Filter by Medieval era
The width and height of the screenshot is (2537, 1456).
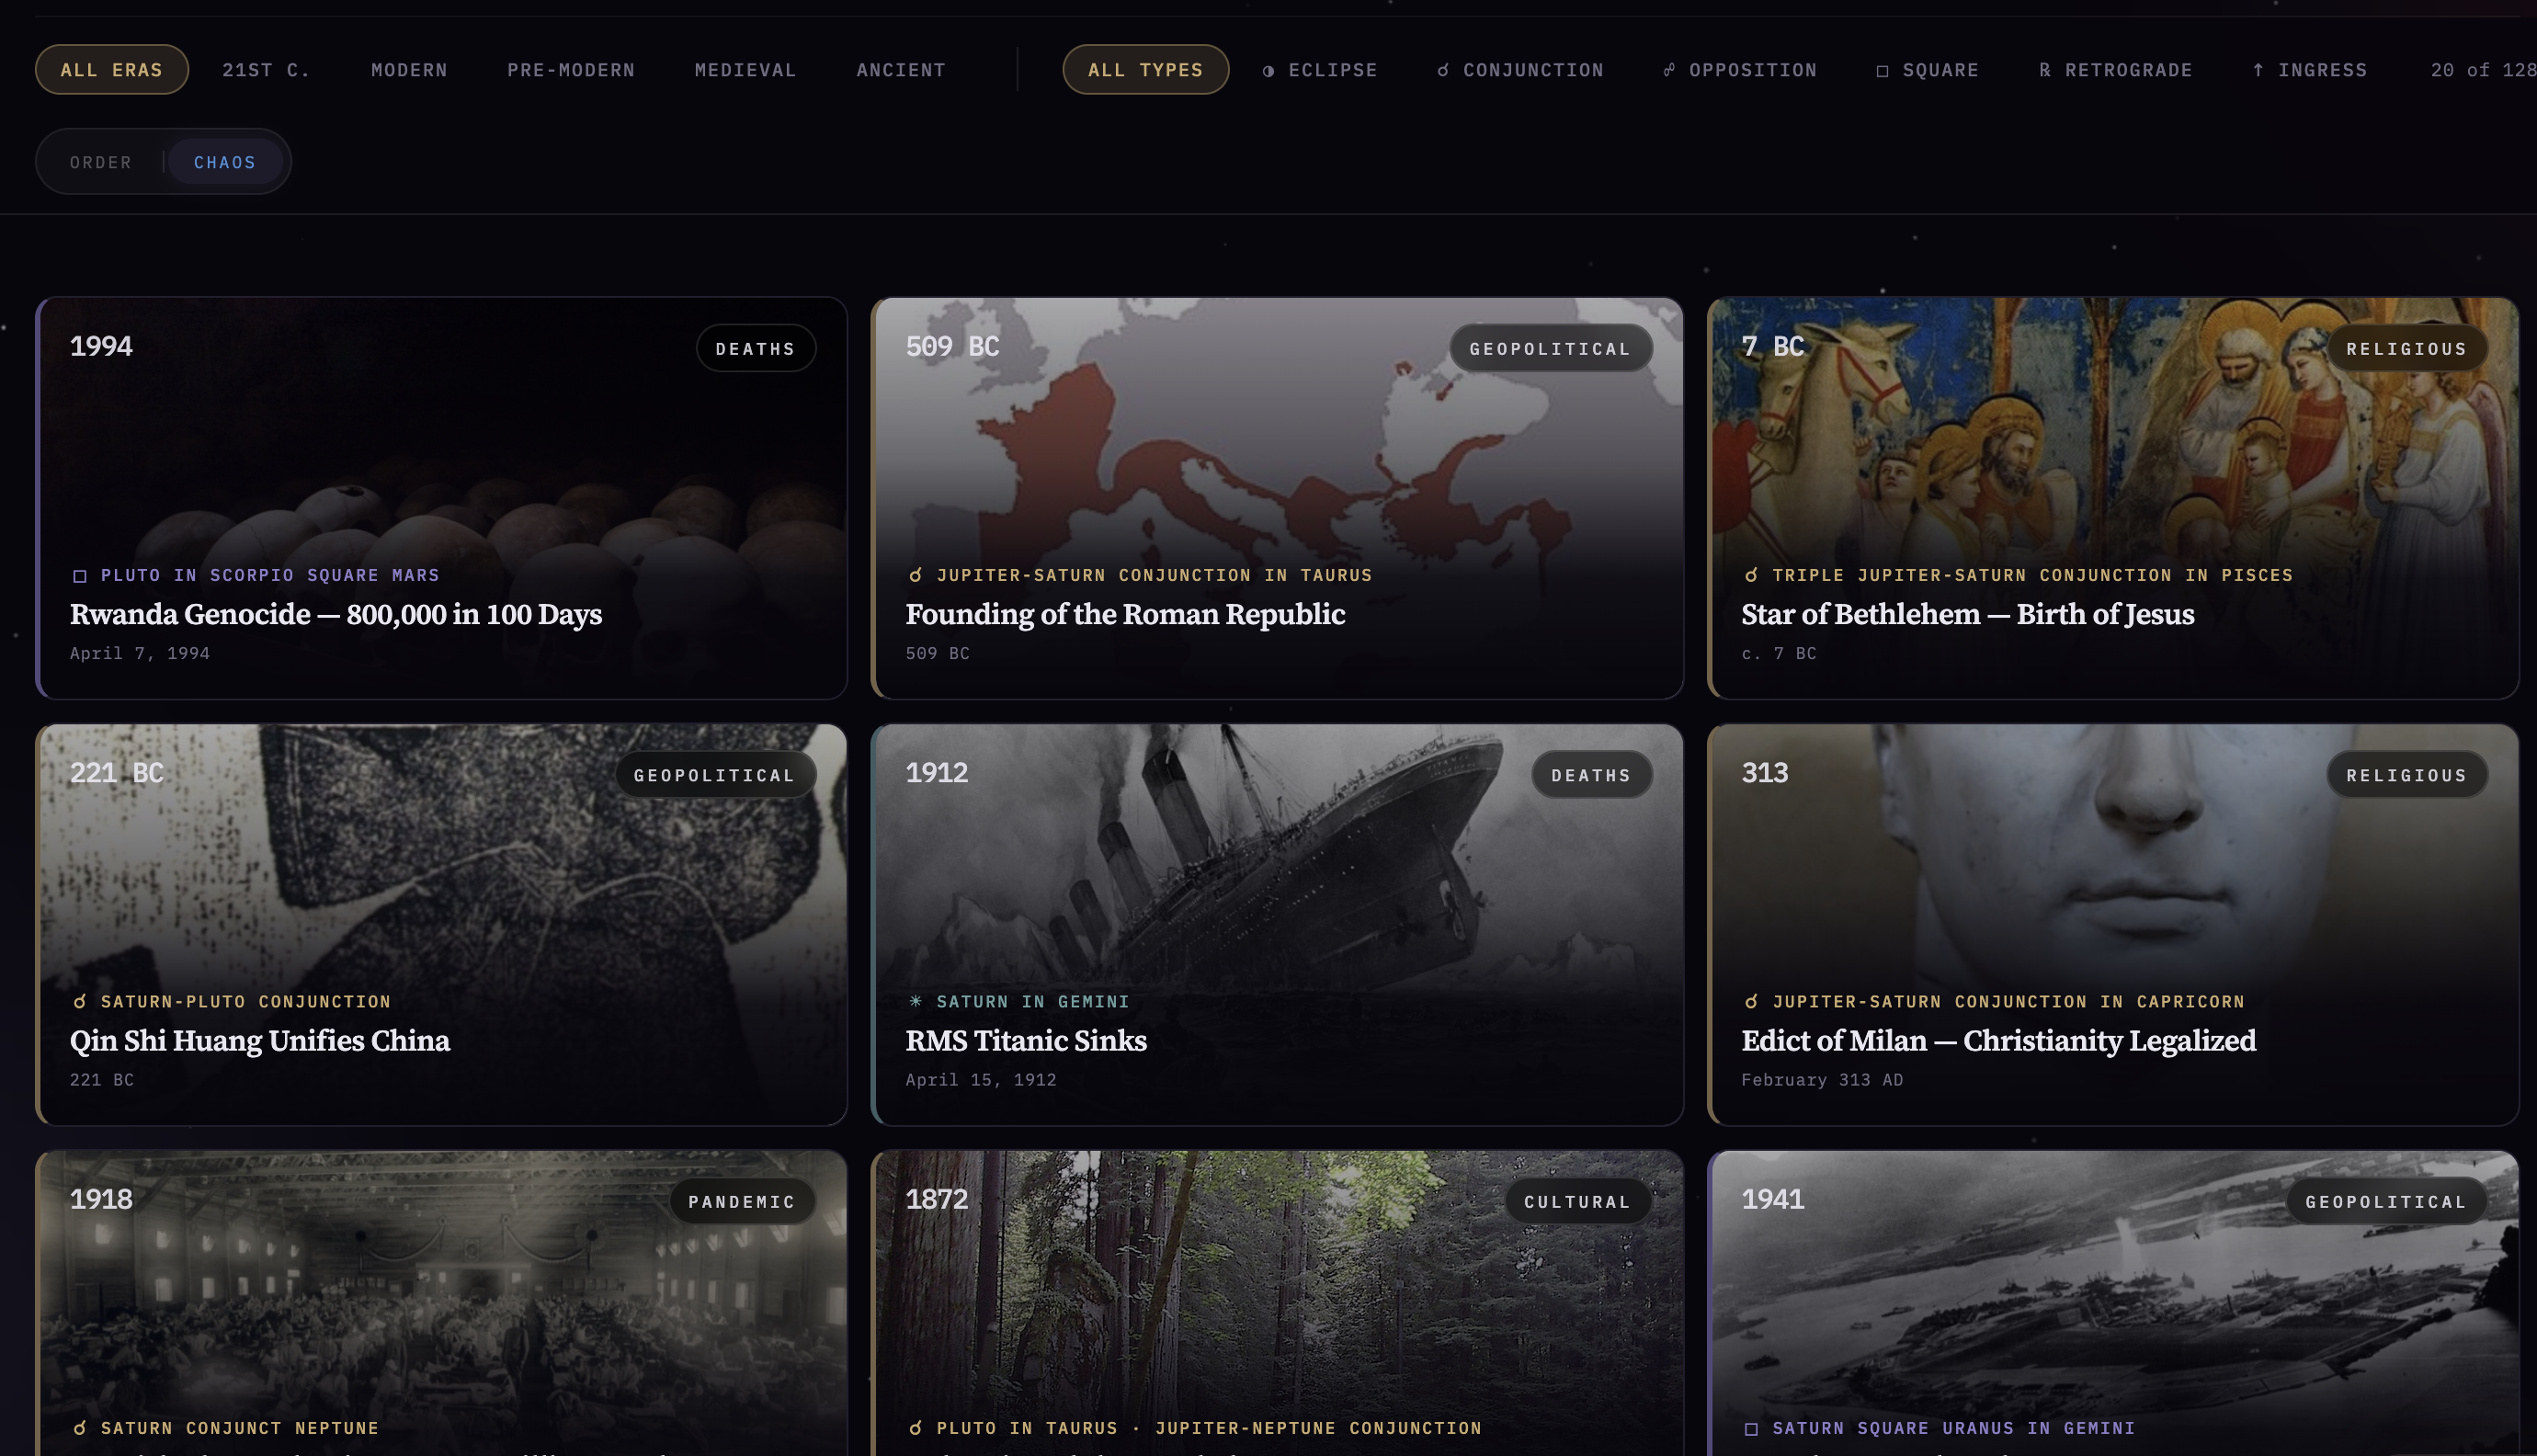tap(745, 70)
